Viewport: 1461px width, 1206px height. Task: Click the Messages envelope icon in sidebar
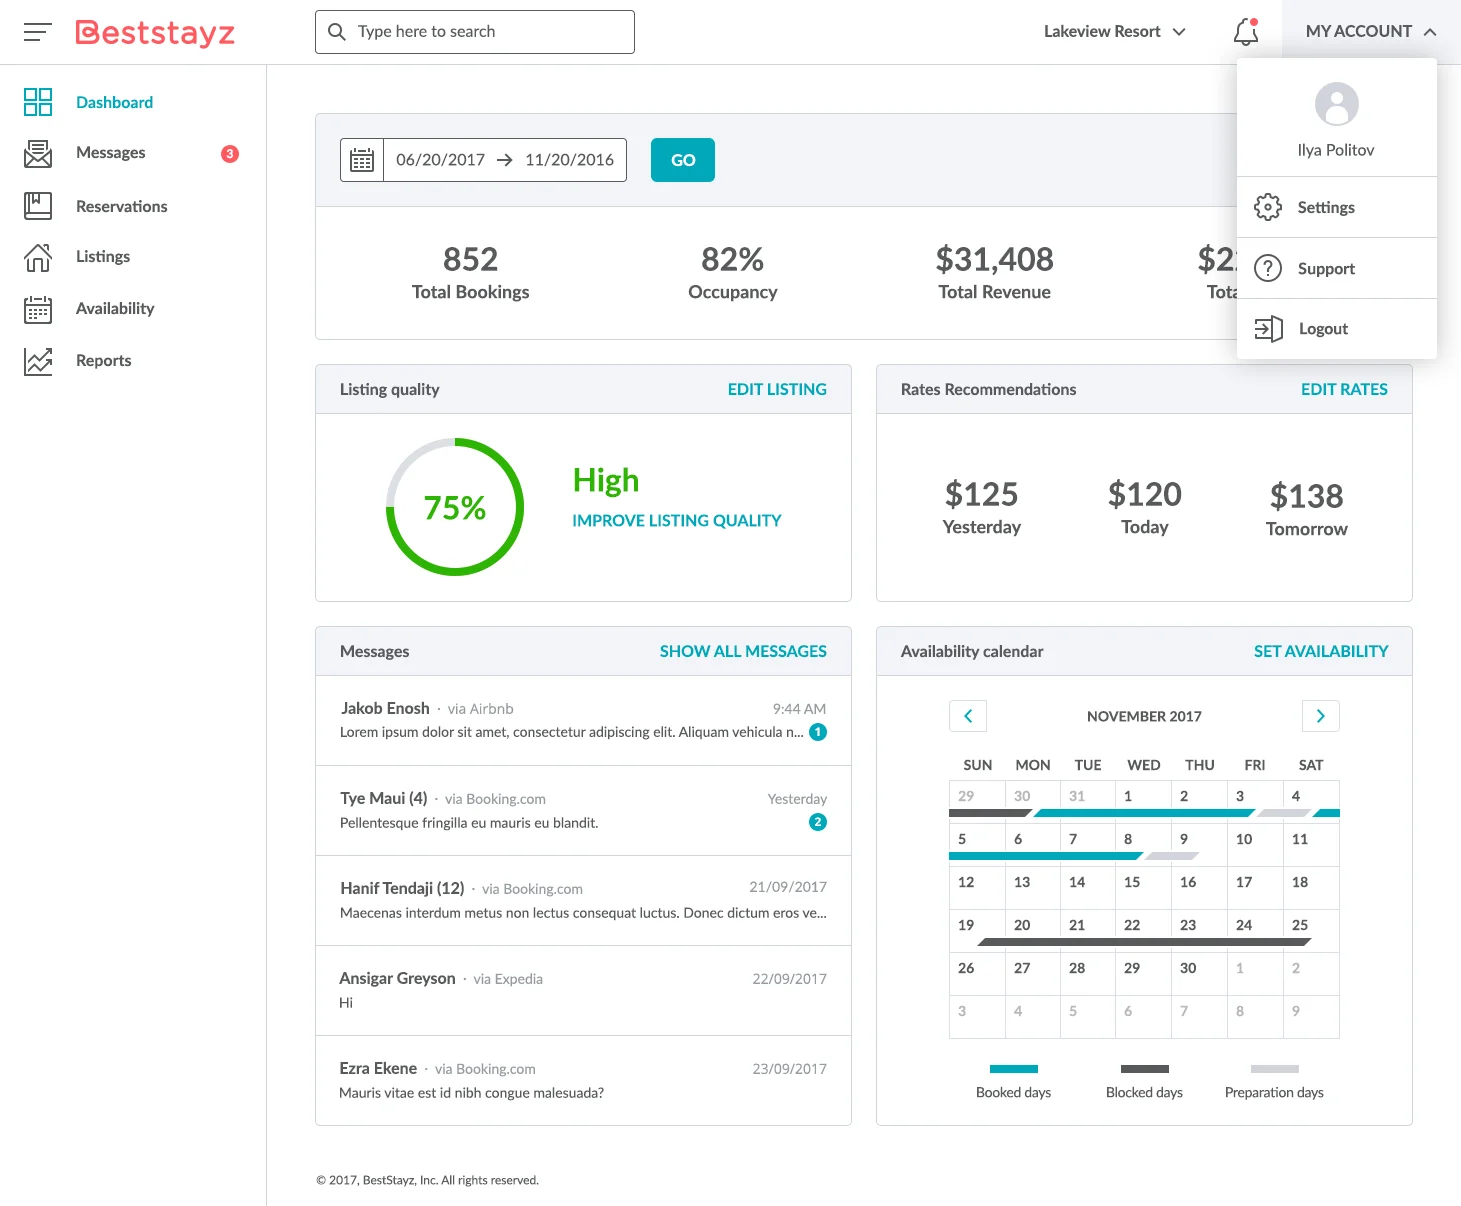pyautogui.click(x=38, y=153)
